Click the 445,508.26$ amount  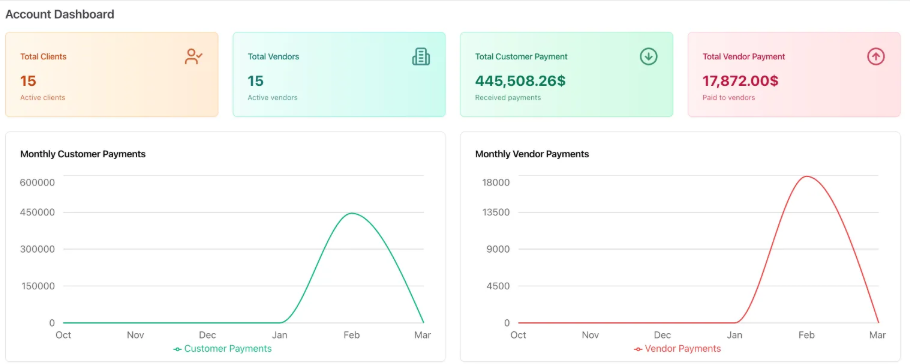(x=520, y=81)
